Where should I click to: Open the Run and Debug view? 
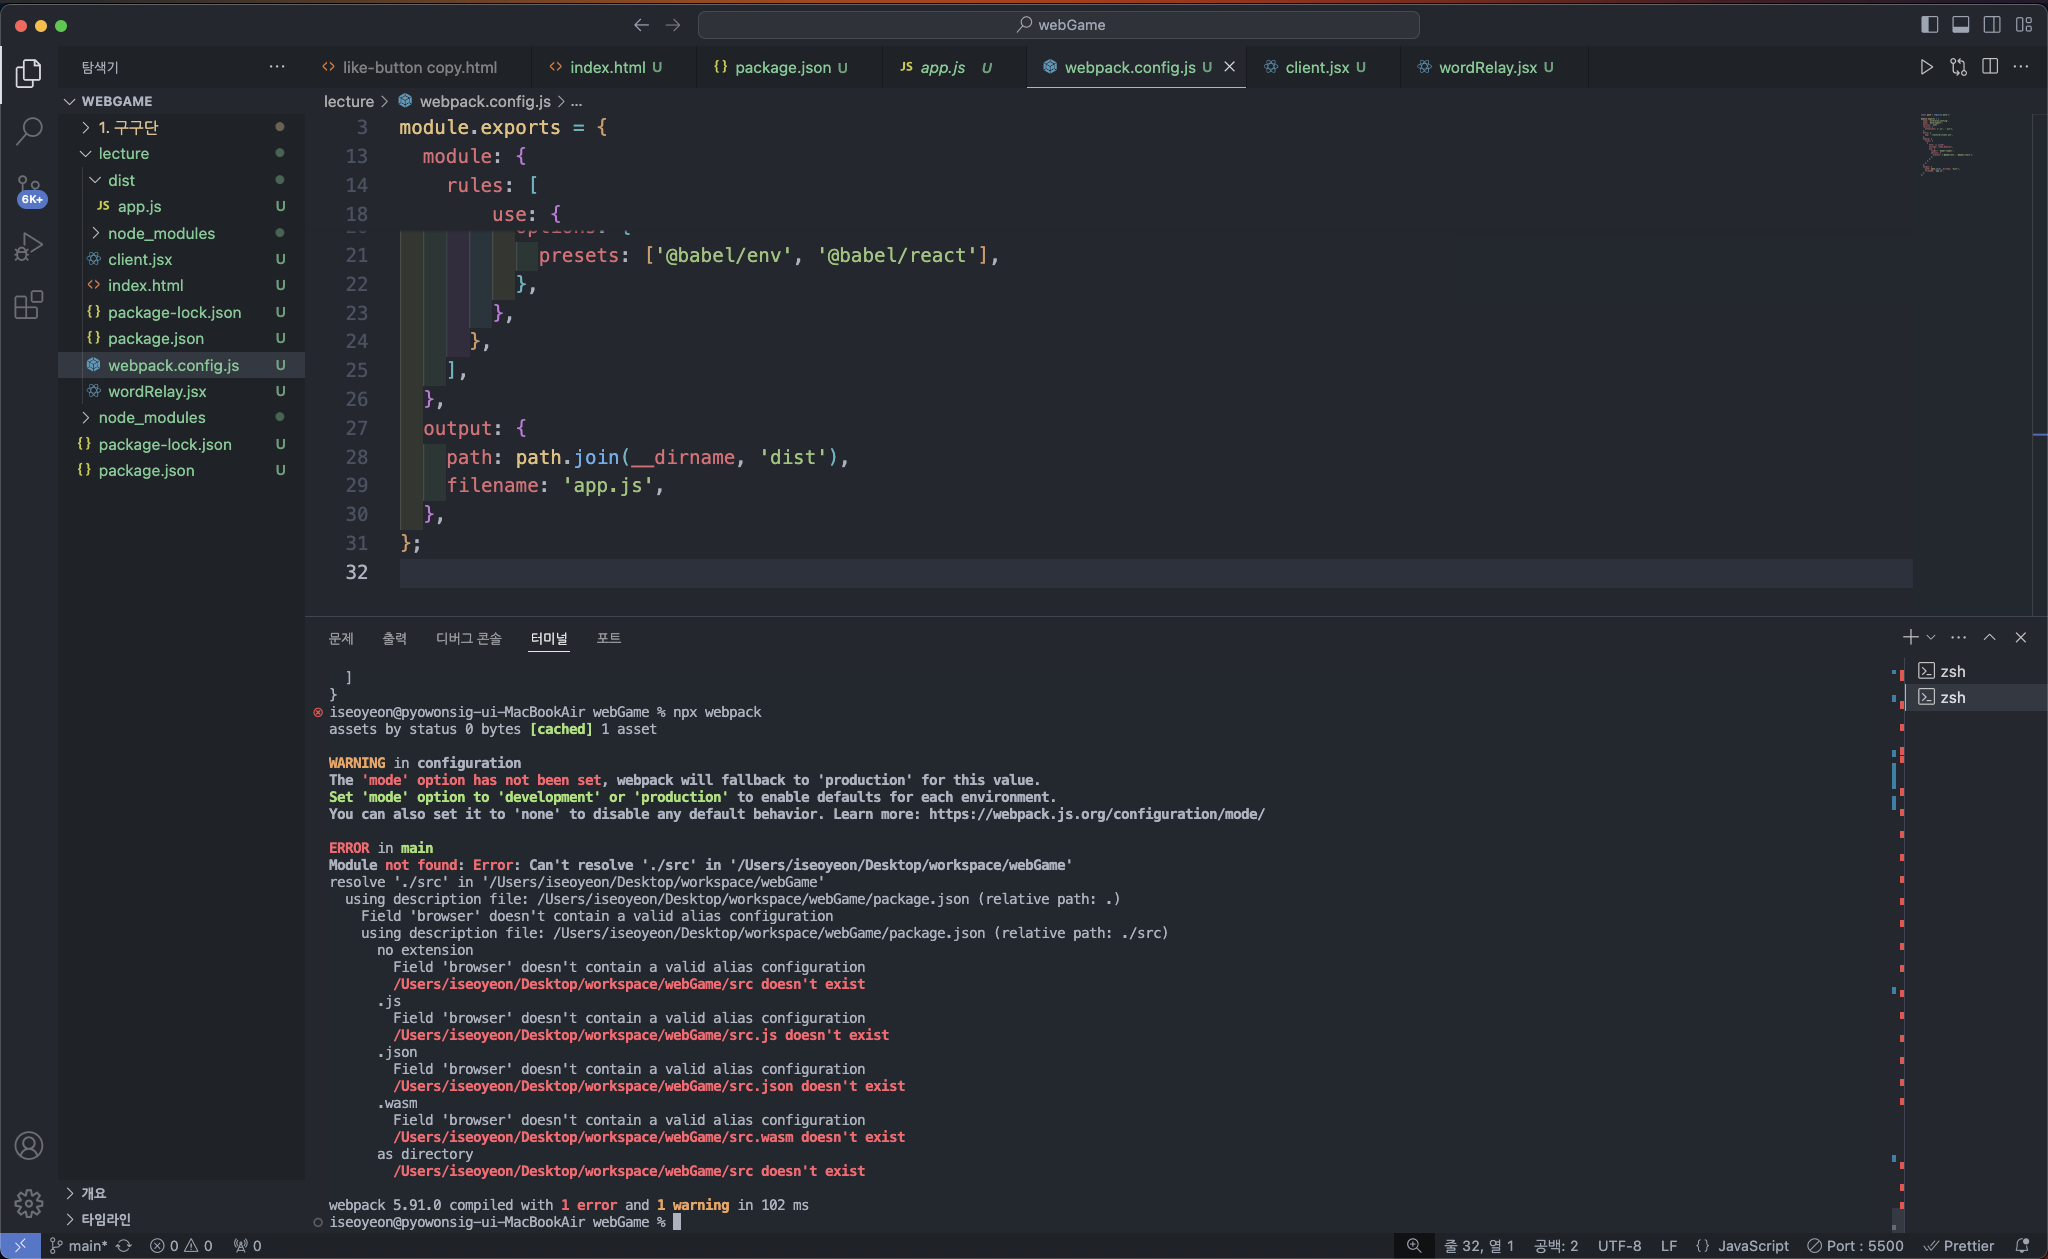[x=29, y=246]
